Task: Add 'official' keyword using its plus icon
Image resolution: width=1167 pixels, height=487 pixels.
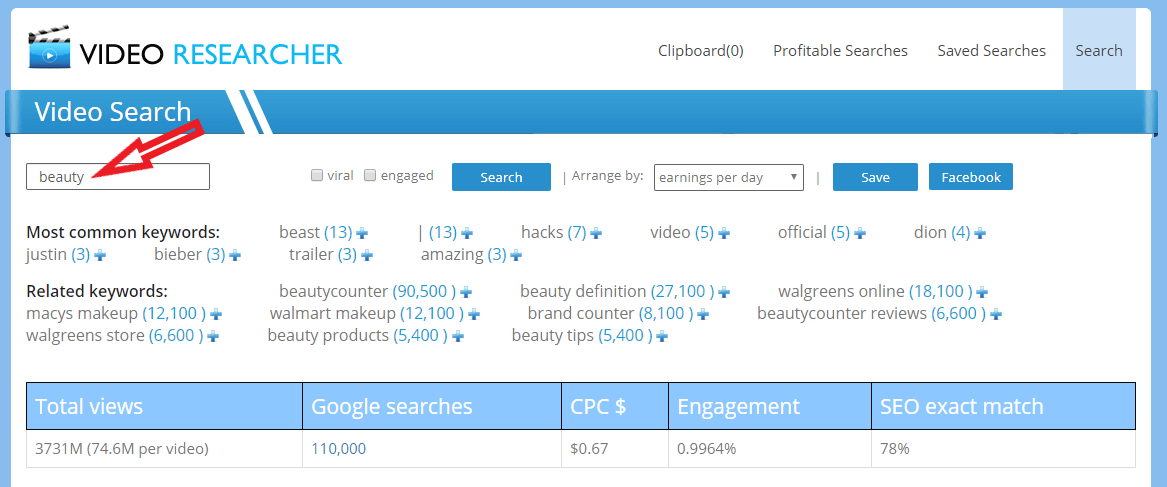Action: point(860,233)
